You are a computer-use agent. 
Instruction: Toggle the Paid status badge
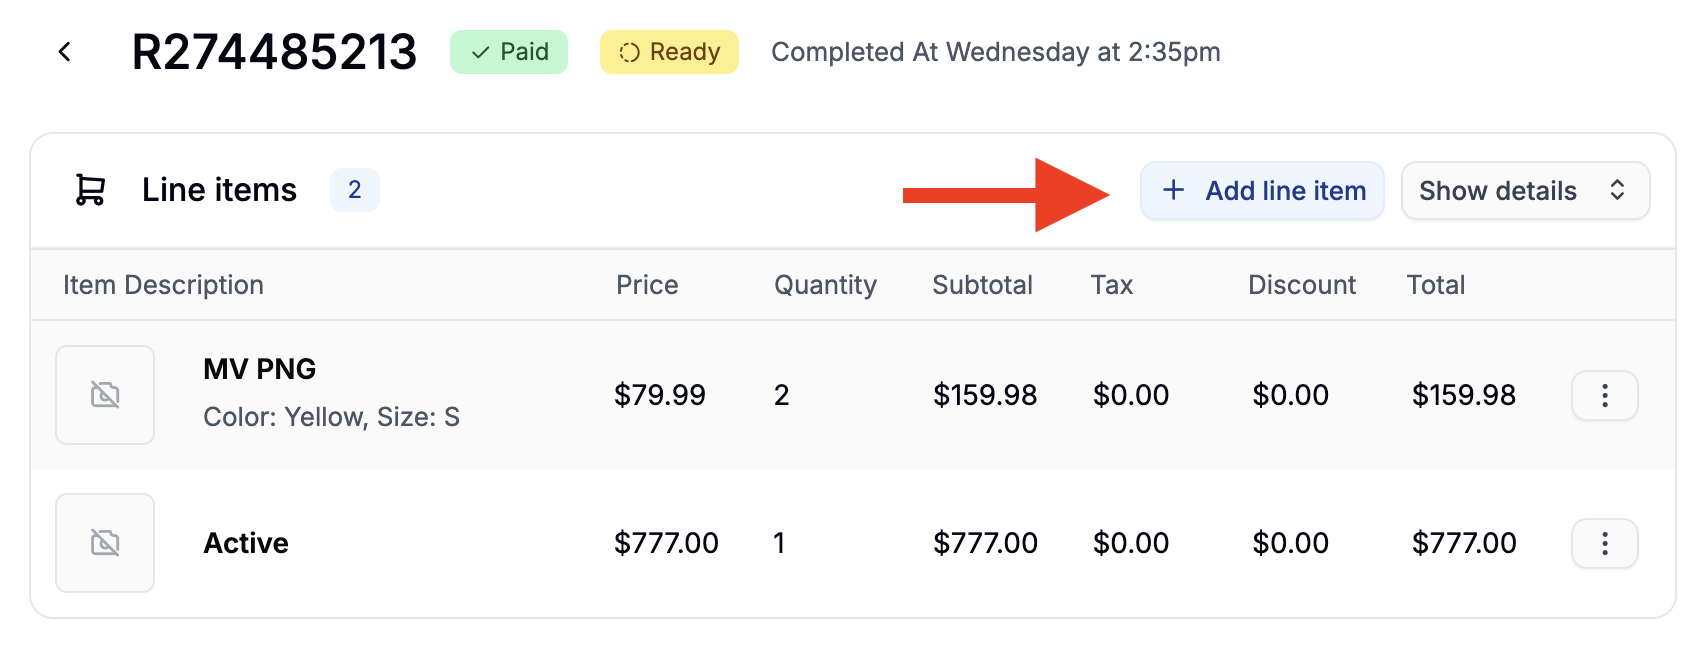pos(509,52)
